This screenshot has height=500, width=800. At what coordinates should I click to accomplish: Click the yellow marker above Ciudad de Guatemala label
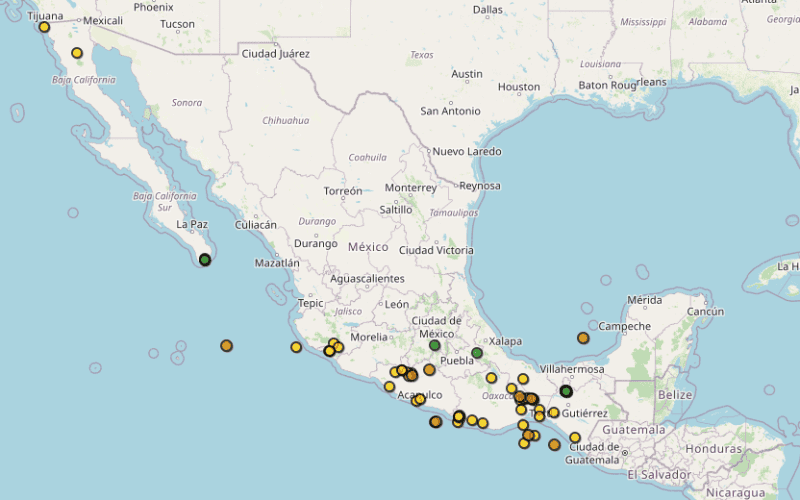pyautogui.click(x=575, y=437)
